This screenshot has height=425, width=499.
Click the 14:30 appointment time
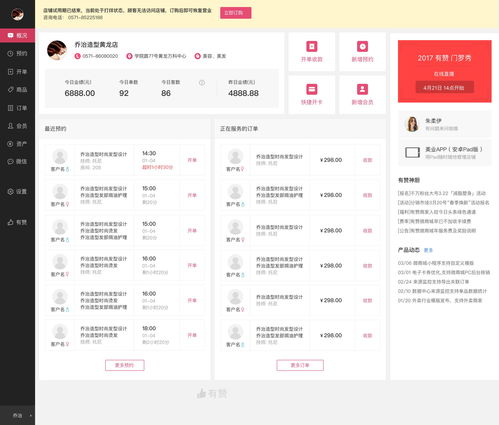[149, 153]
